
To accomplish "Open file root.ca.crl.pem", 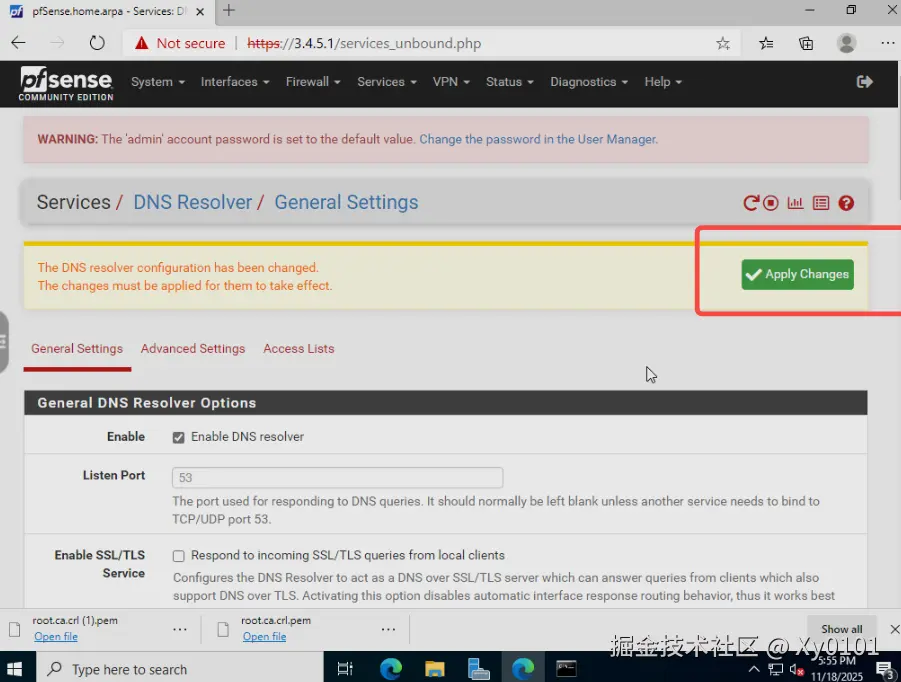I will (x=264, y=637).
